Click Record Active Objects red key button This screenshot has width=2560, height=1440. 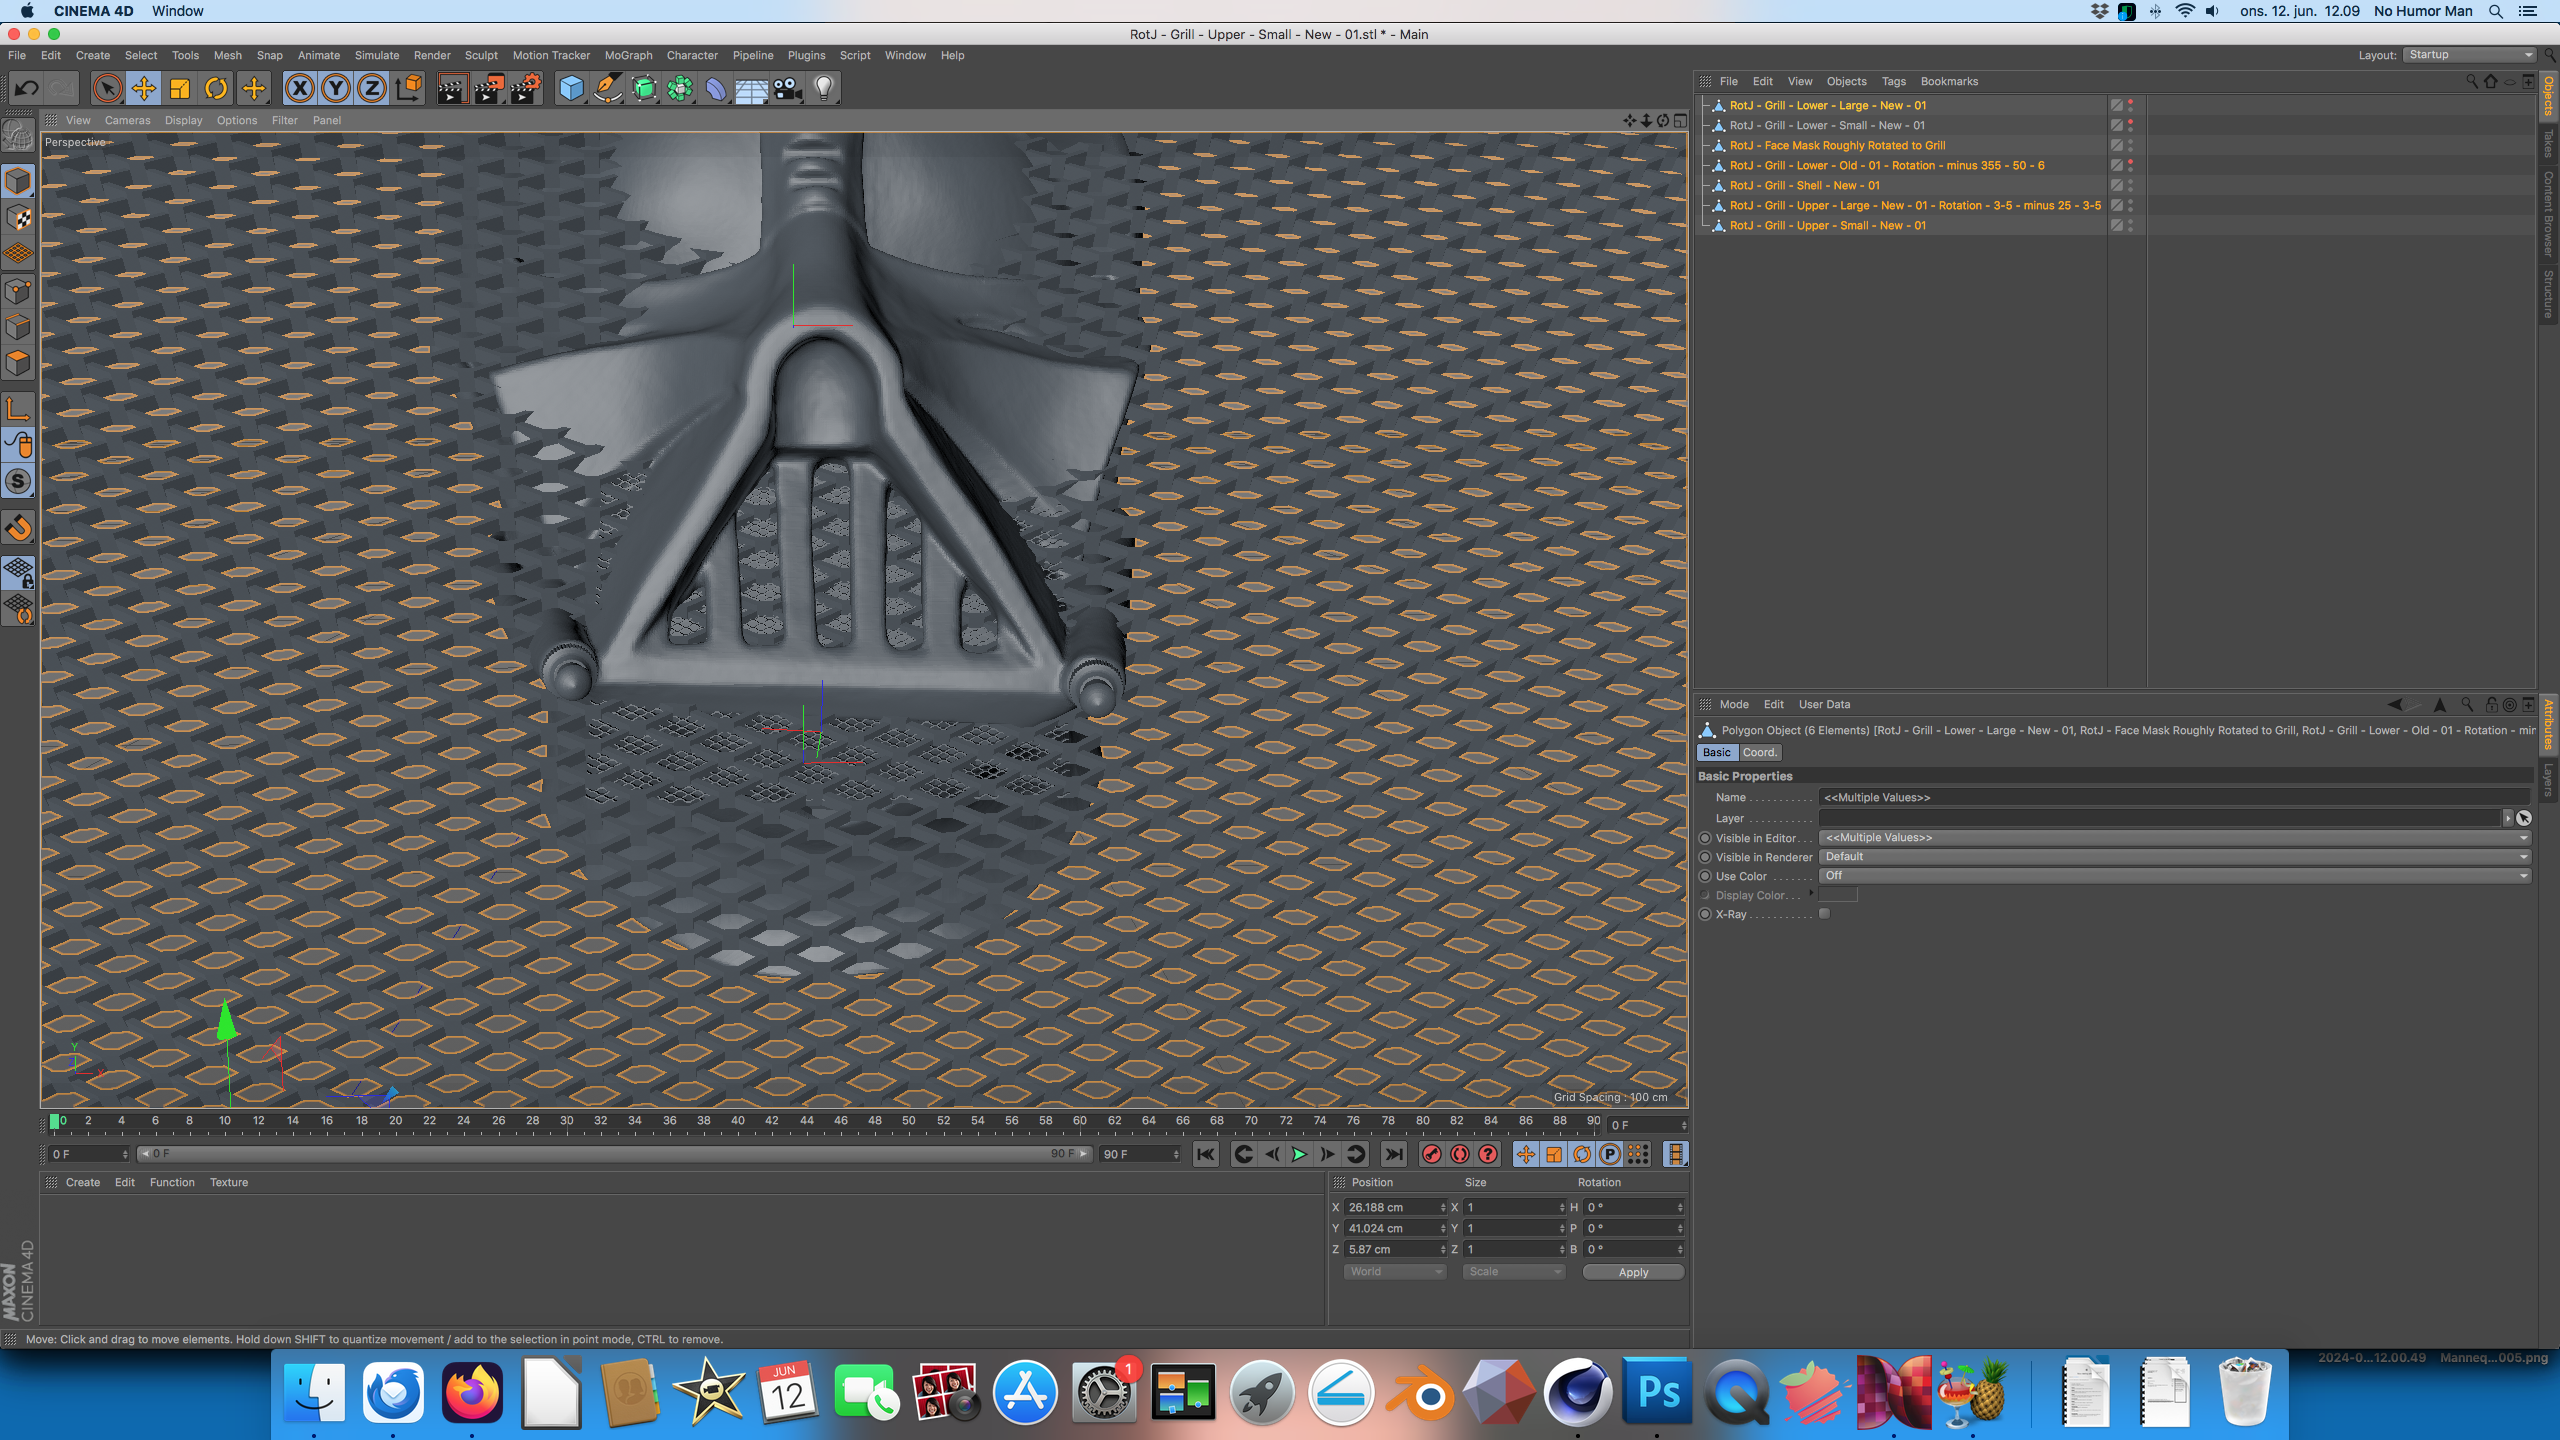[1432, 1154]
